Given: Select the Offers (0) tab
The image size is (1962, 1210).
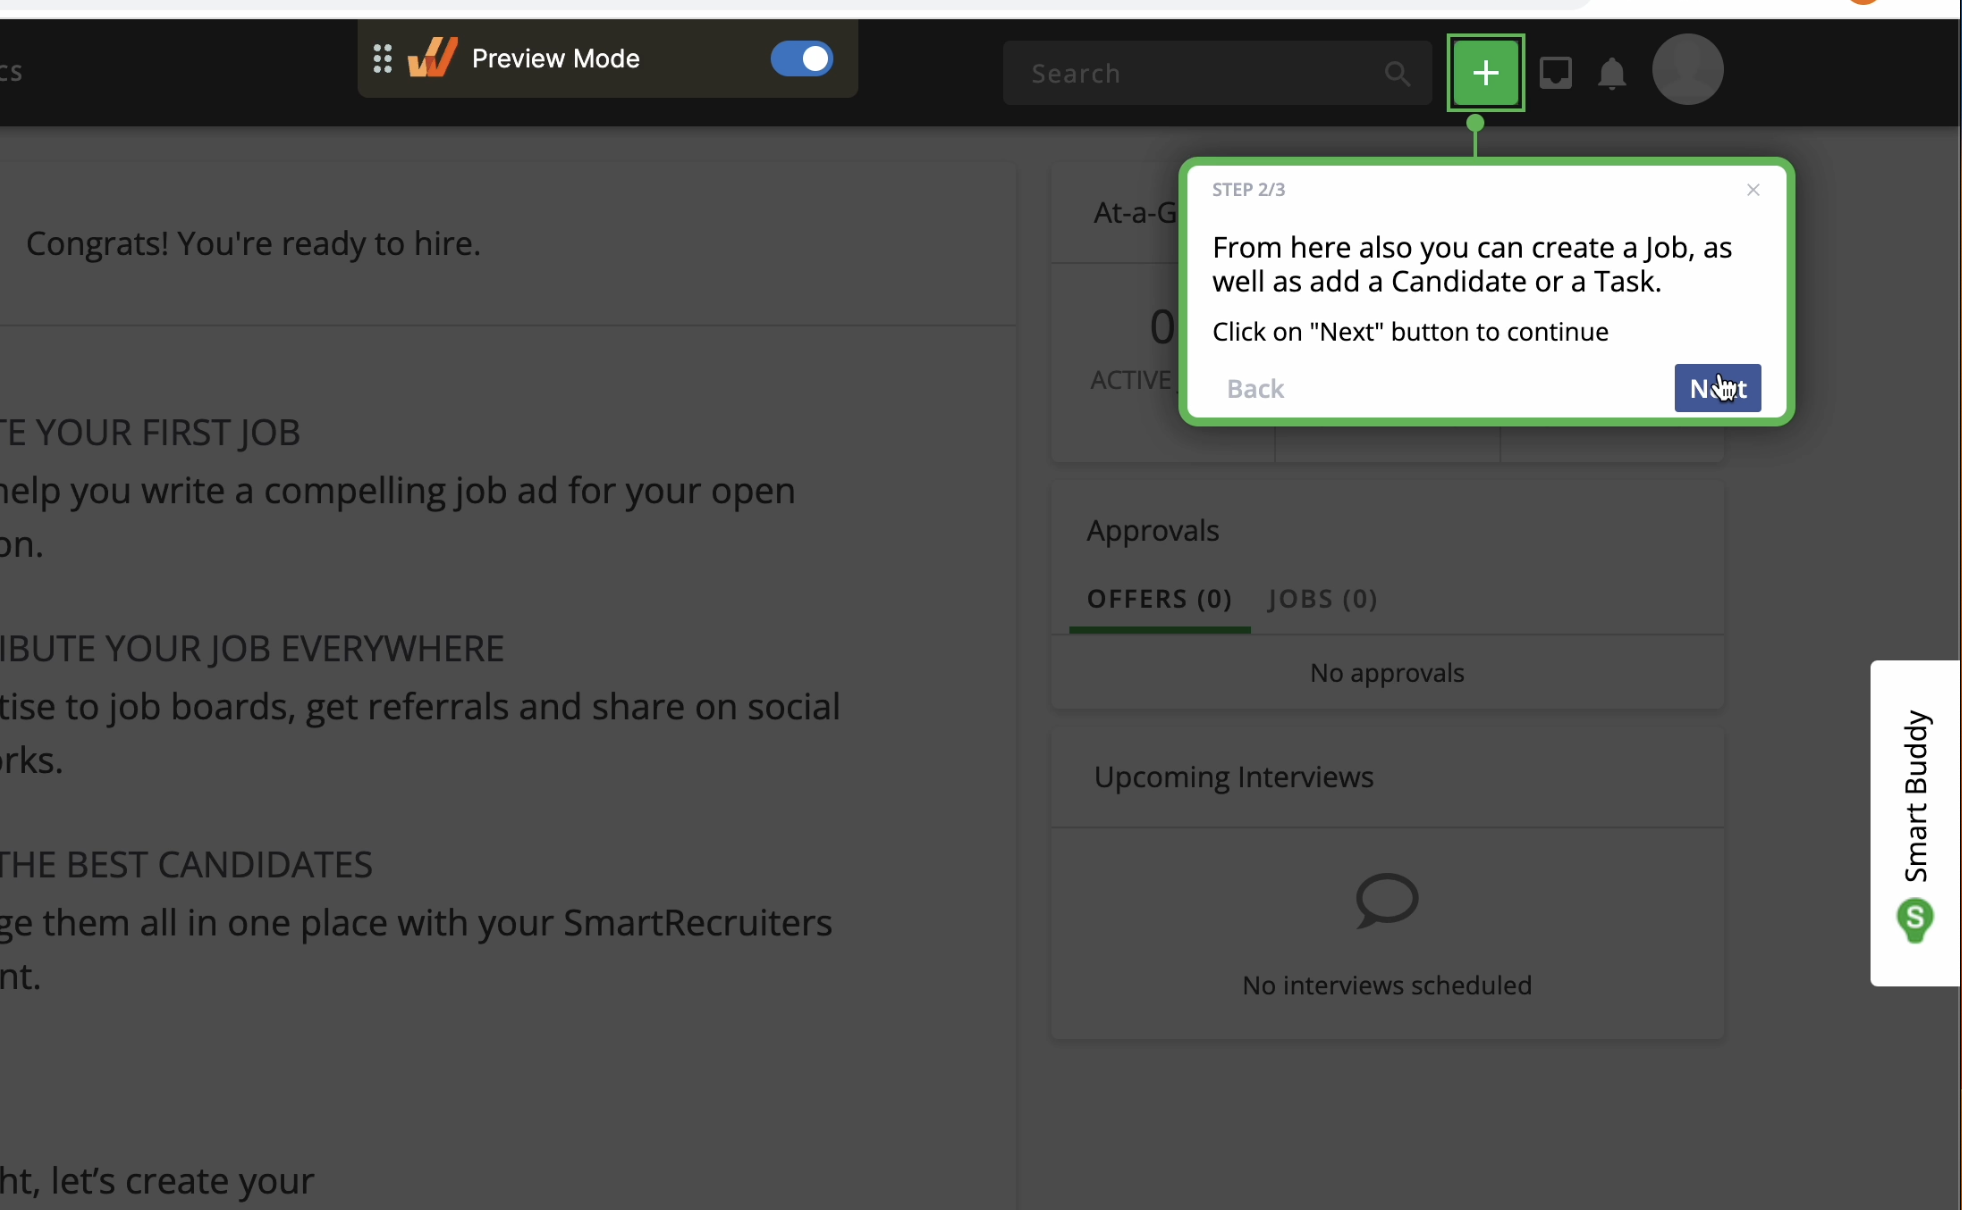Looking at the screenshot, I should click(x=1159, y=598).
